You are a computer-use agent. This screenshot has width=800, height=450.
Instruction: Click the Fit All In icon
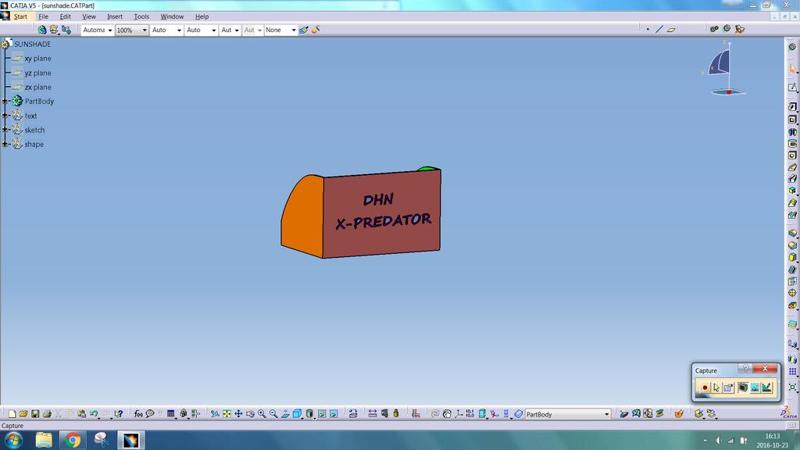(x=227, y=414)
